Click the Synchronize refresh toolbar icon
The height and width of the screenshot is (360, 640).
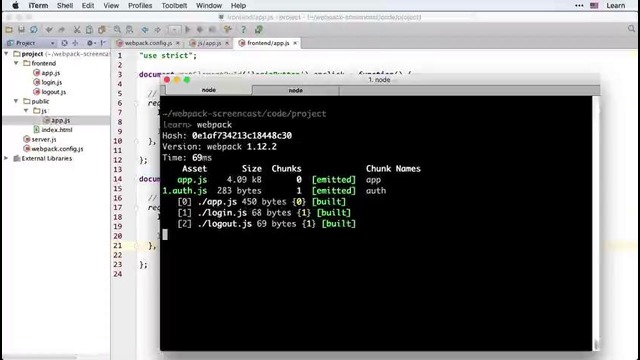[x=33, y=29]
